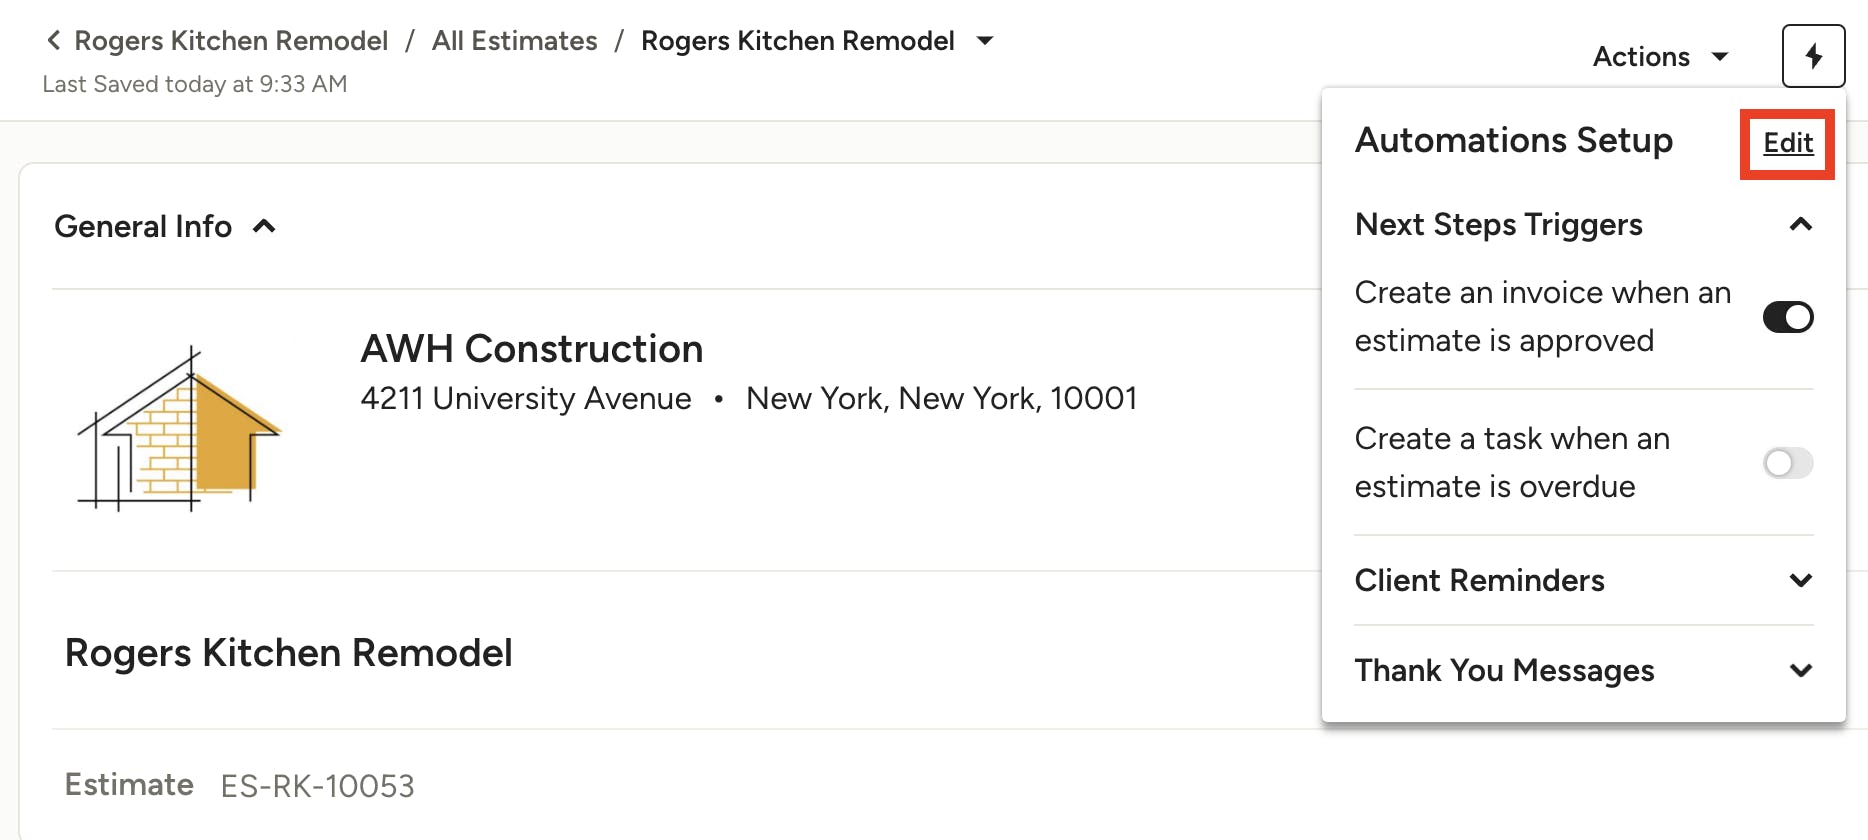Click the AWH Construction company name
Image resolution: width=1868 pixels, height=840 pixels.
click(x=532, y=349)
